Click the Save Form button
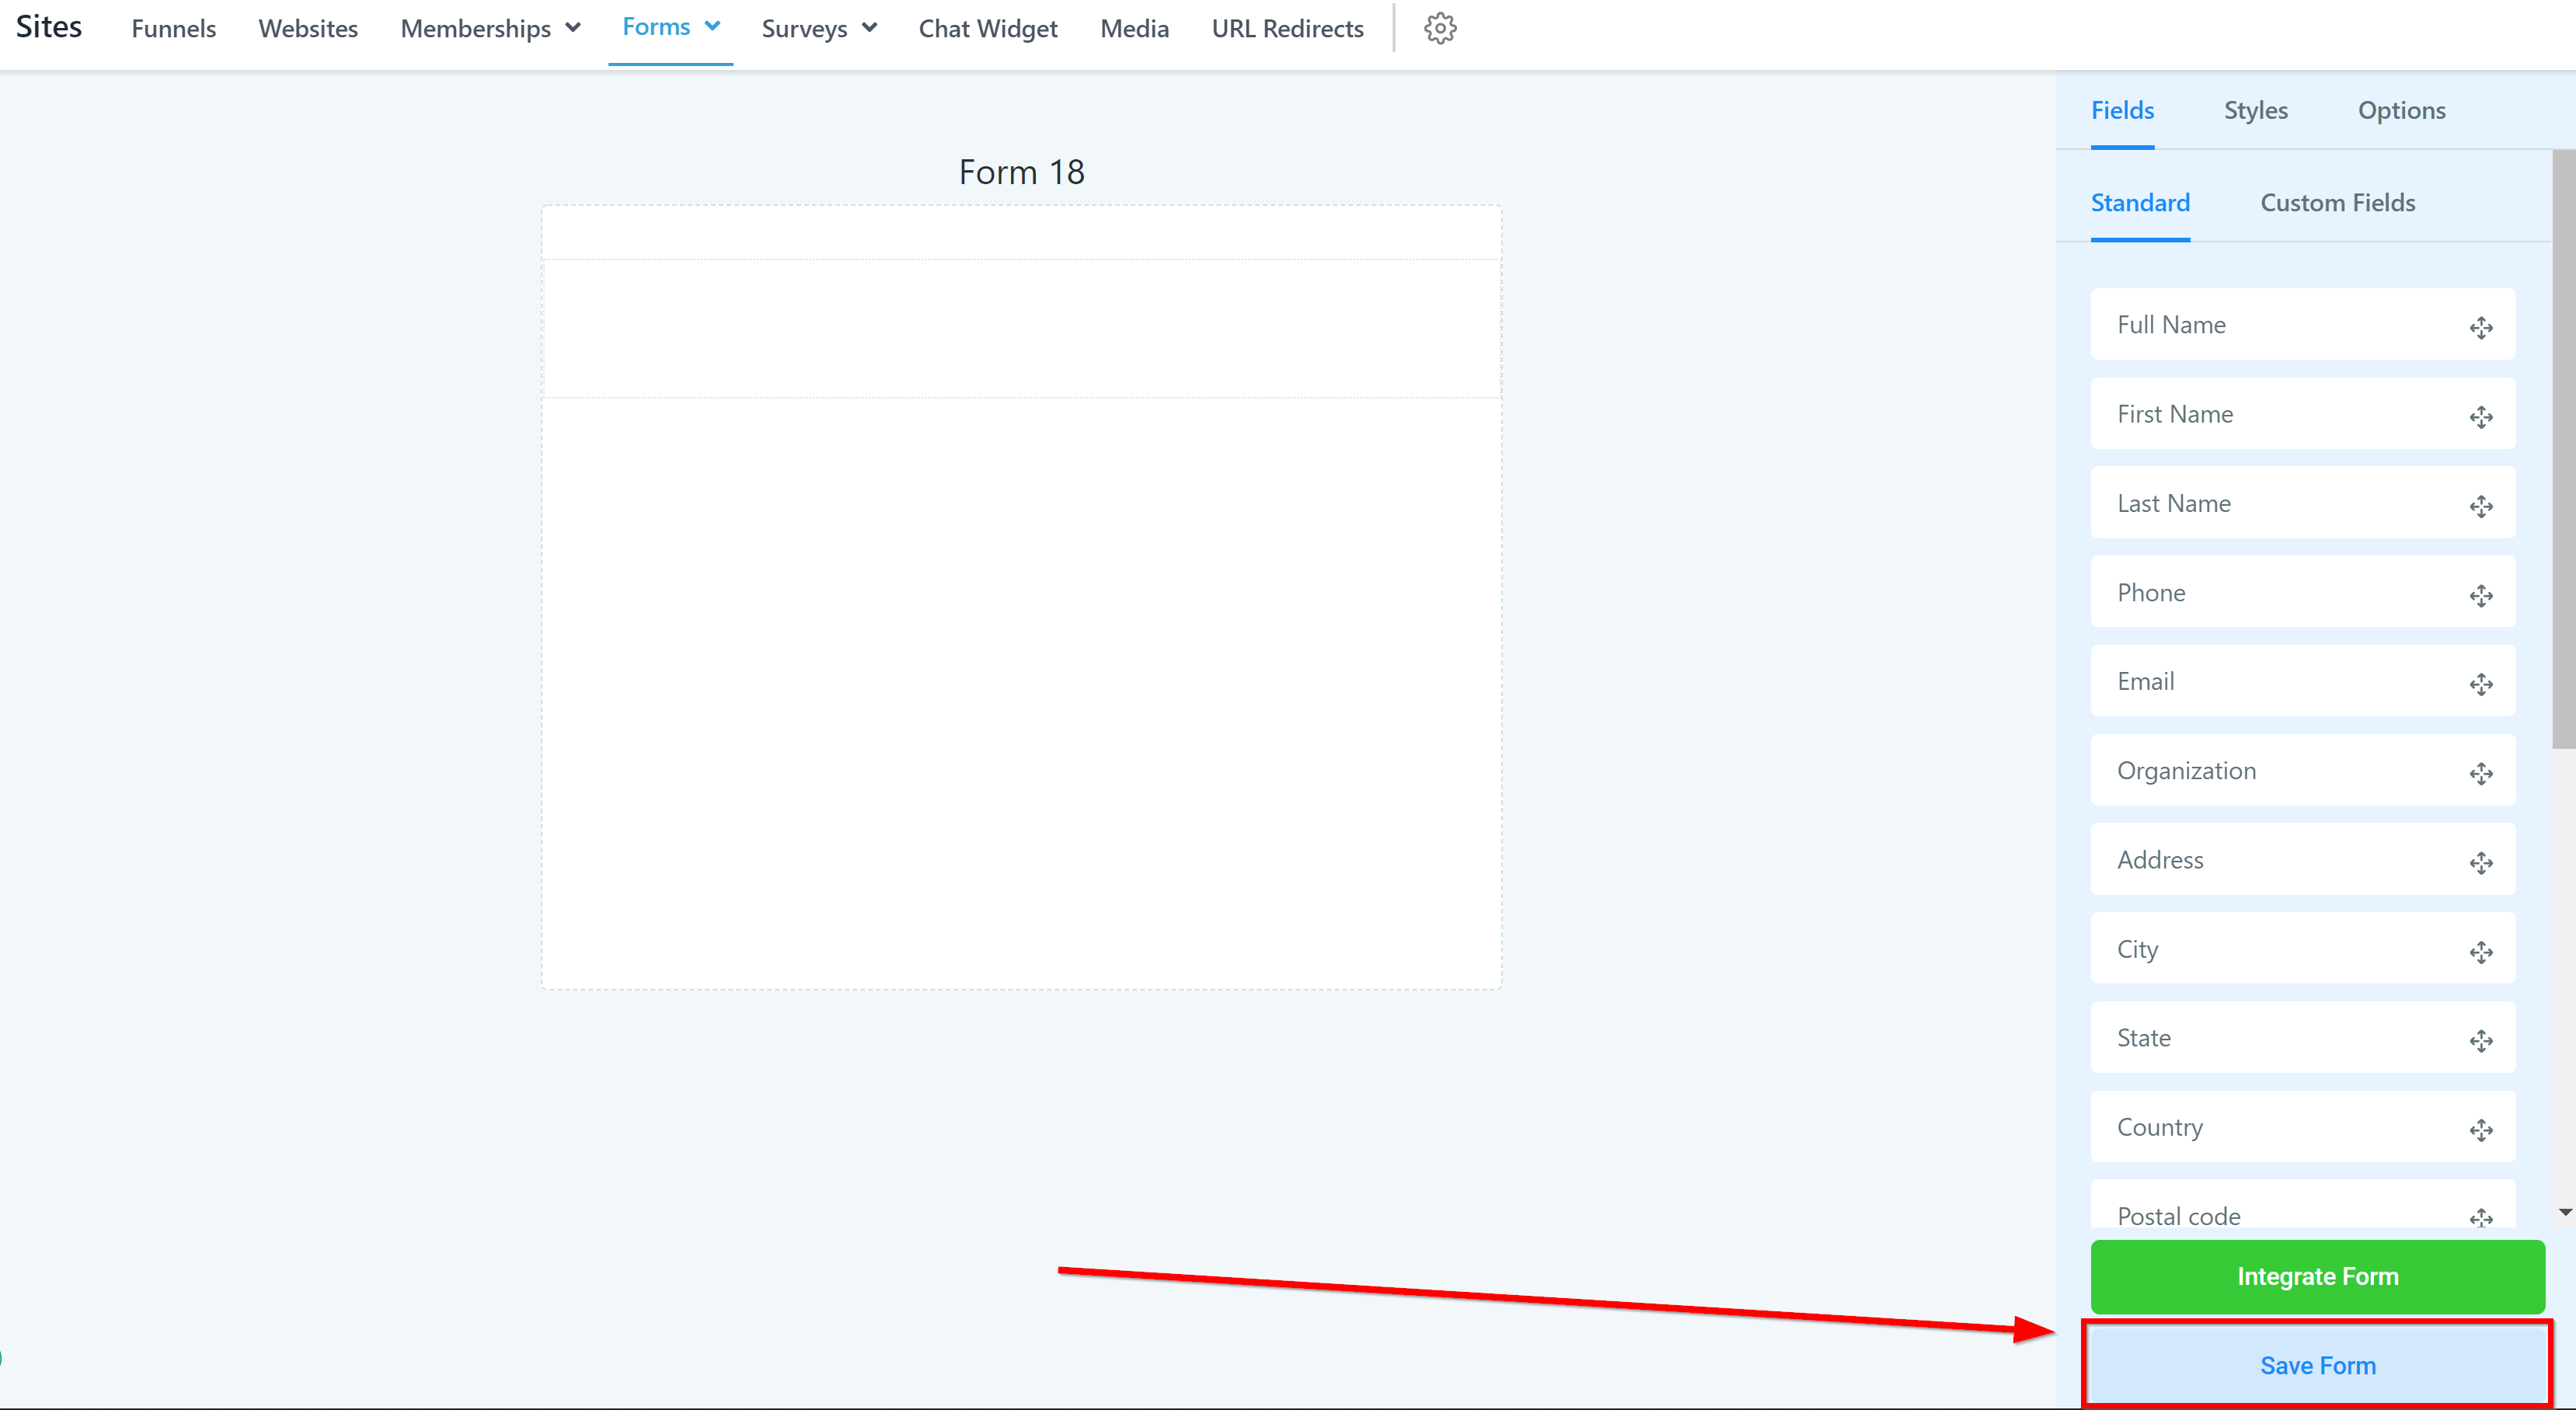 pyautogui.click(x=2317, y=1365)
